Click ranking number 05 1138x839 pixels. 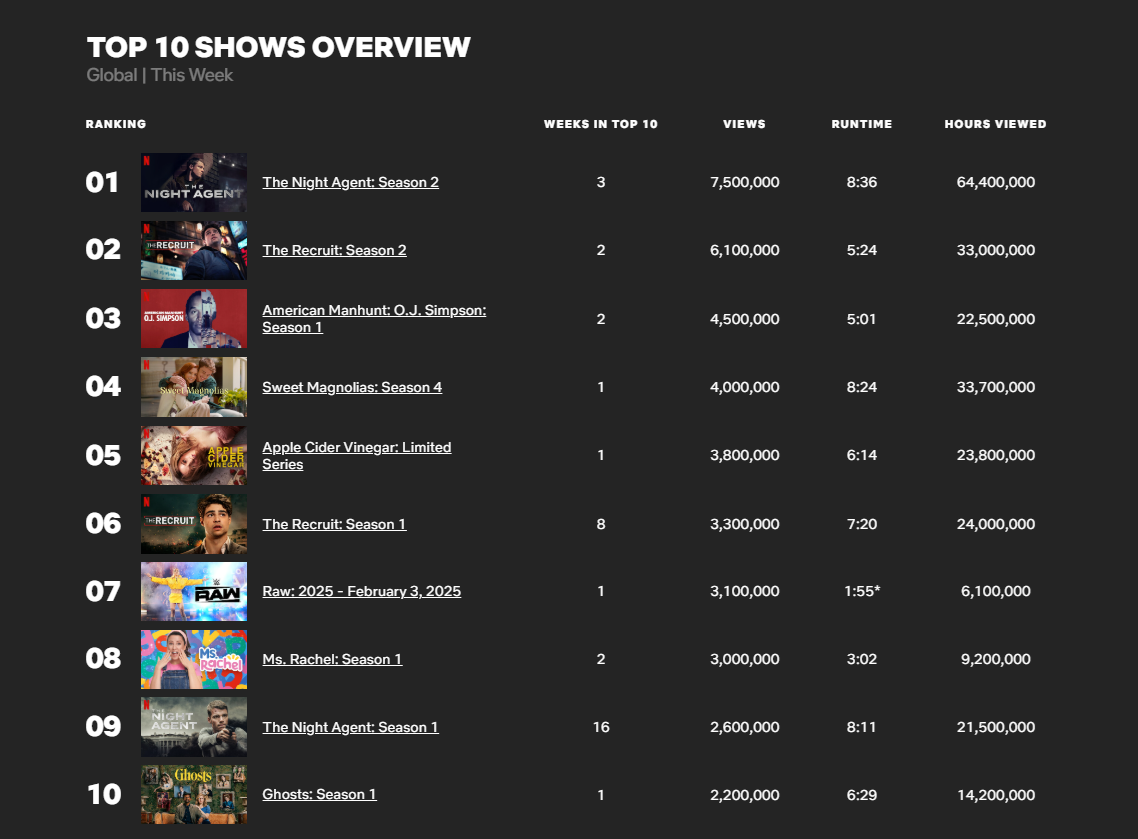click(x=103, y=455)
